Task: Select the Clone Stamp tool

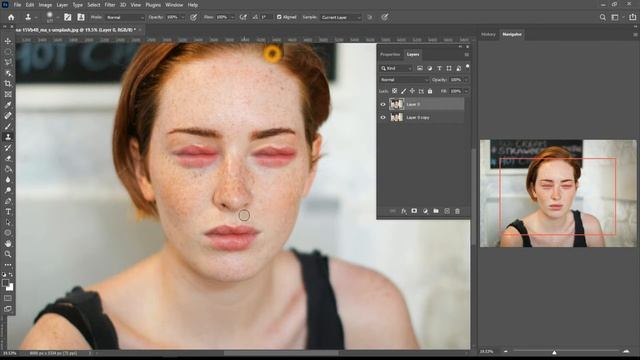Action: pos(8,137)
